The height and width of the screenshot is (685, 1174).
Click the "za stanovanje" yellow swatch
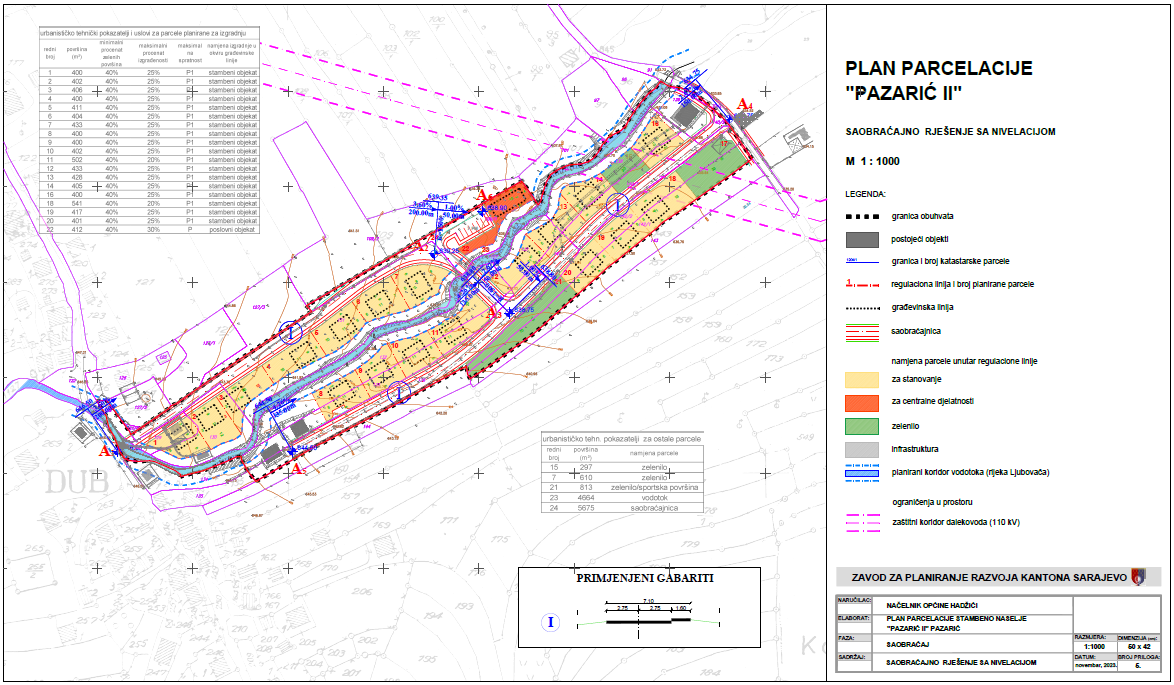[861, 379]
